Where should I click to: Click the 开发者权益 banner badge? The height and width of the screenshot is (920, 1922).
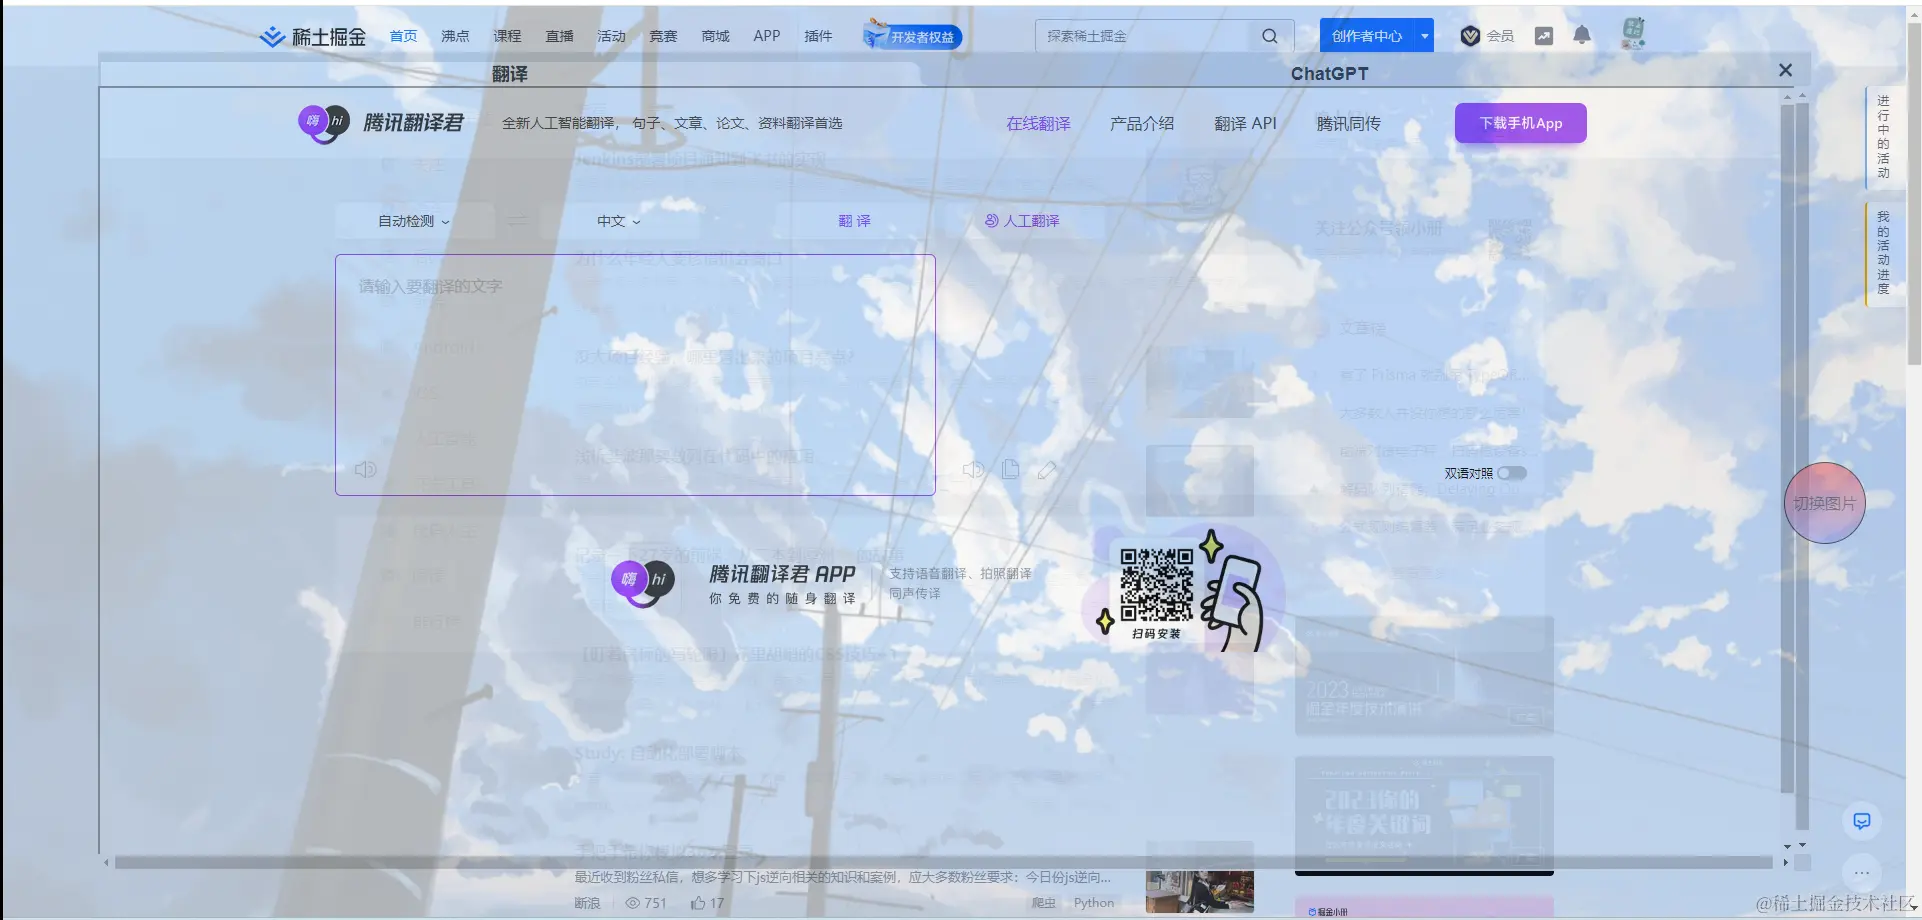(x=912, y=35)
